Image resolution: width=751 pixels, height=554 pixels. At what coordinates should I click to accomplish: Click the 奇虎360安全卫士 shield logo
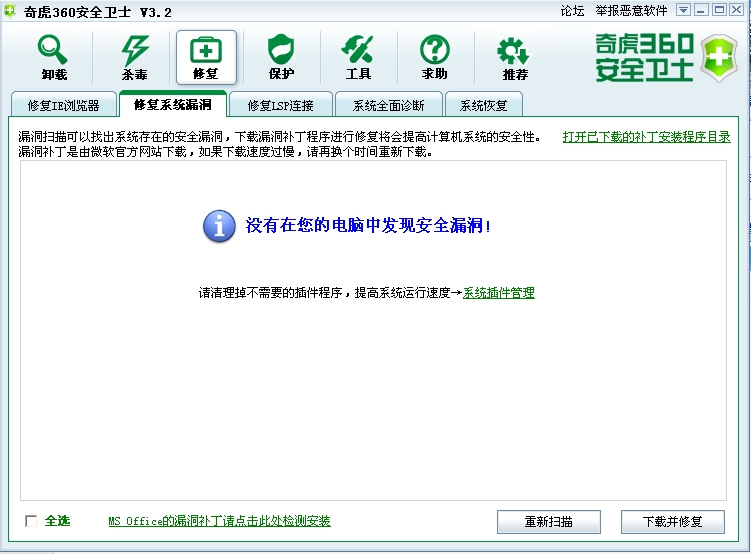tap(718, 57)
